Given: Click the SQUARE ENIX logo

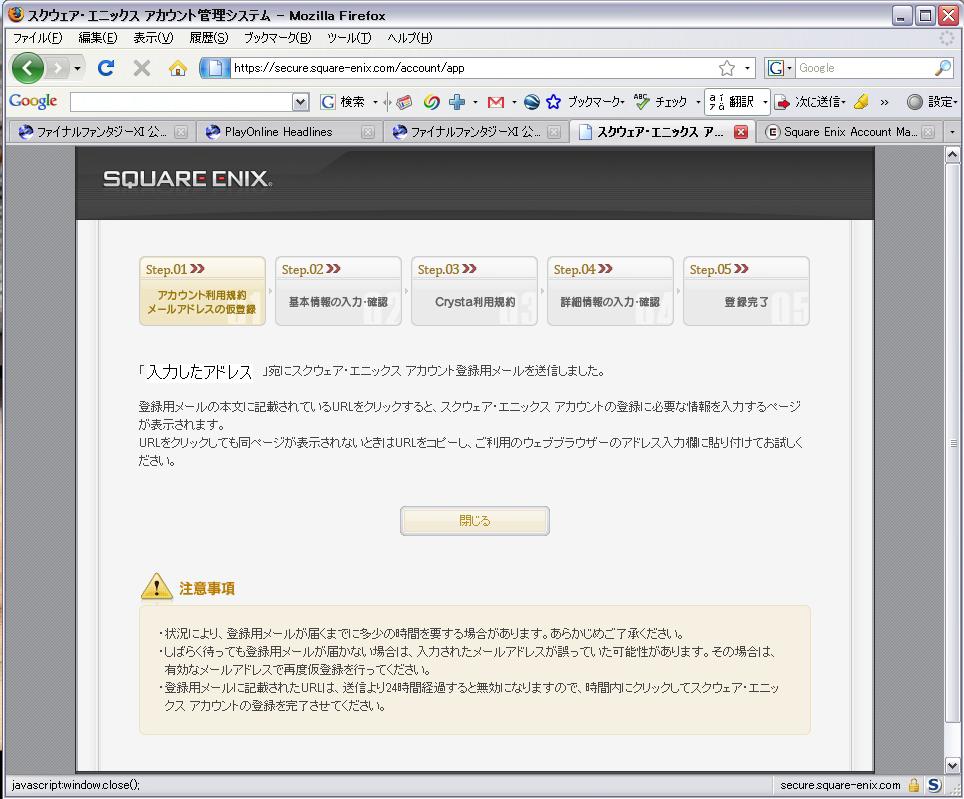Looking at the screenshot, I should [x=188, y=179].
